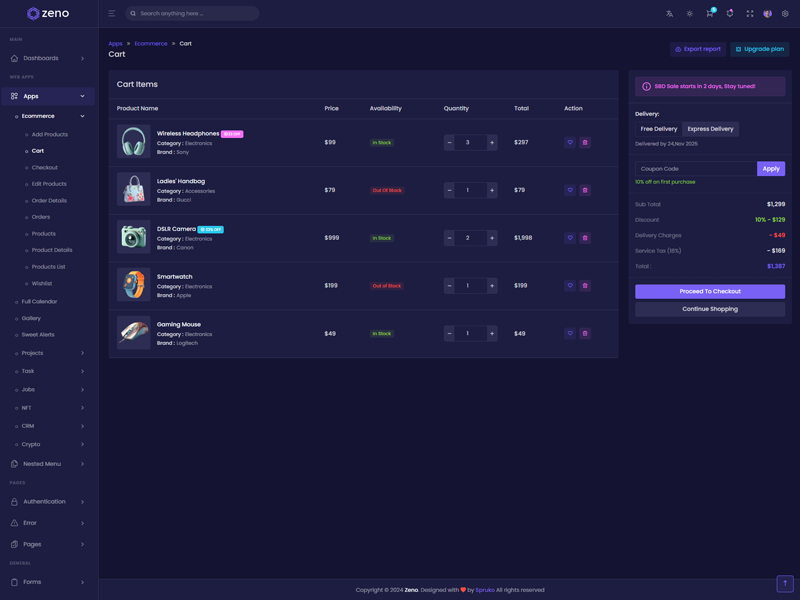Expand the Dashboards sidebar menu
800x600 pixels.
(48, 58)
